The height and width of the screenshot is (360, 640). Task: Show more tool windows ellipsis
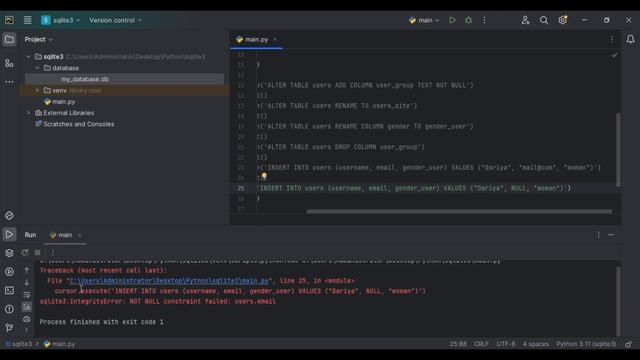coord(9,82)
